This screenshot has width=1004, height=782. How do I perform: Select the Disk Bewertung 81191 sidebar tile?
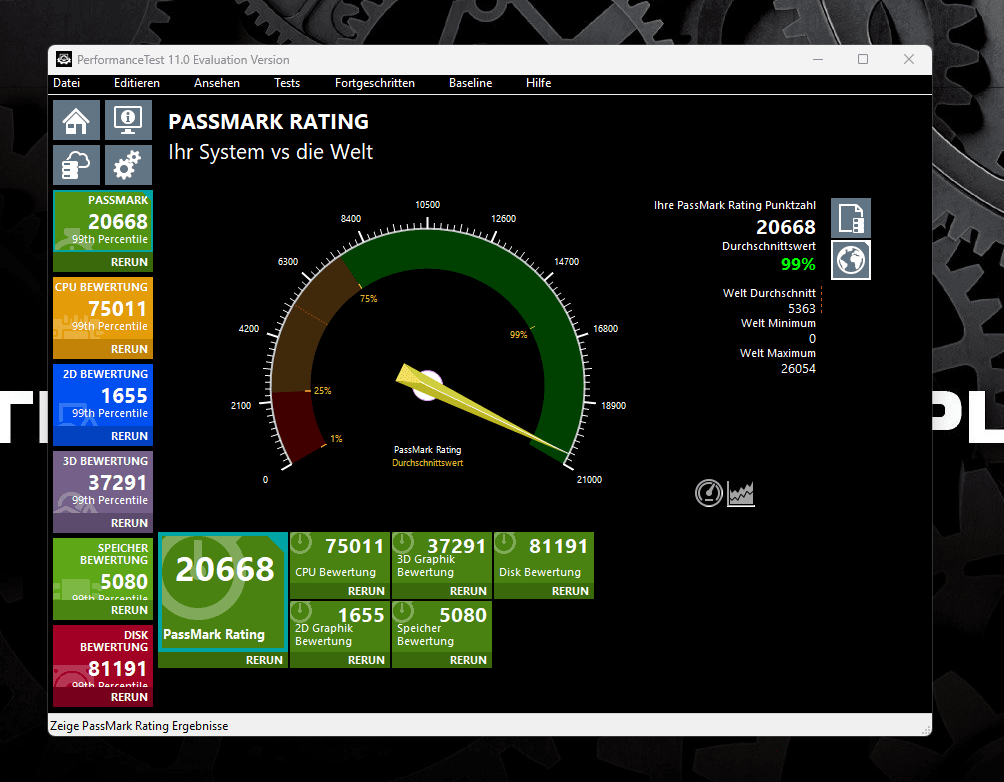(x=103, y=656)
